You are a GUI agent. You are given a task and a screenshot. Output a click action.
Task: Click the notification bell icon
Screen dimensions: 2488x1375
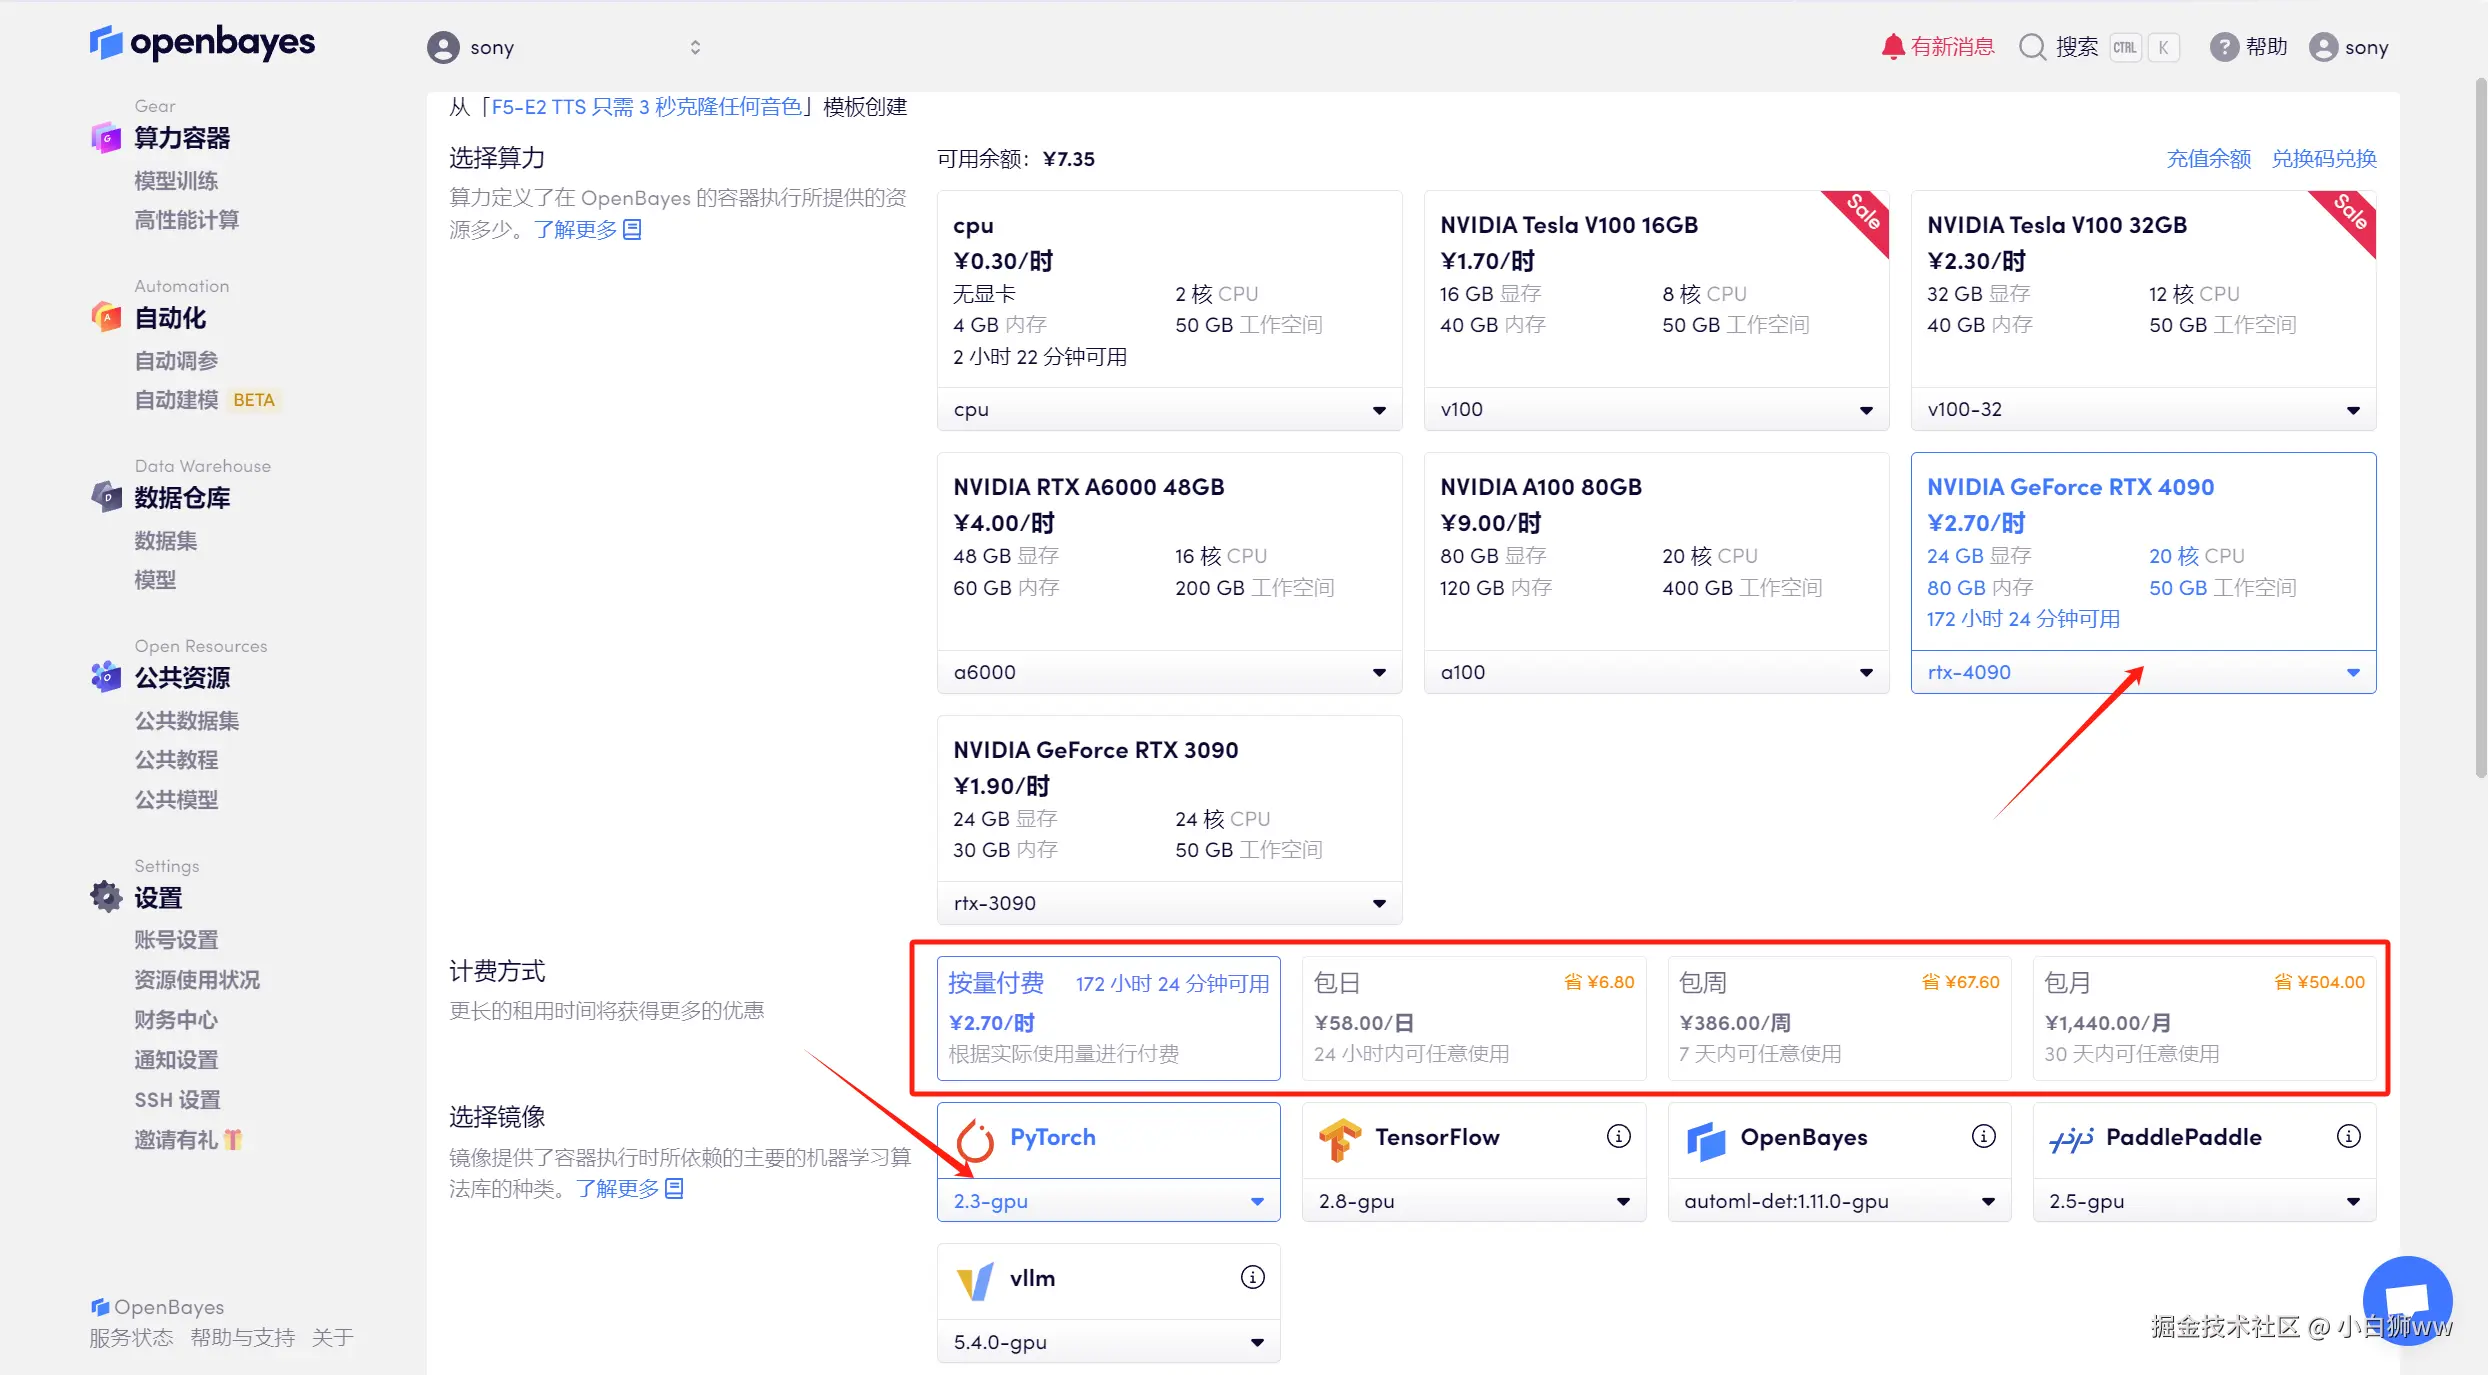coord(1892,47)
